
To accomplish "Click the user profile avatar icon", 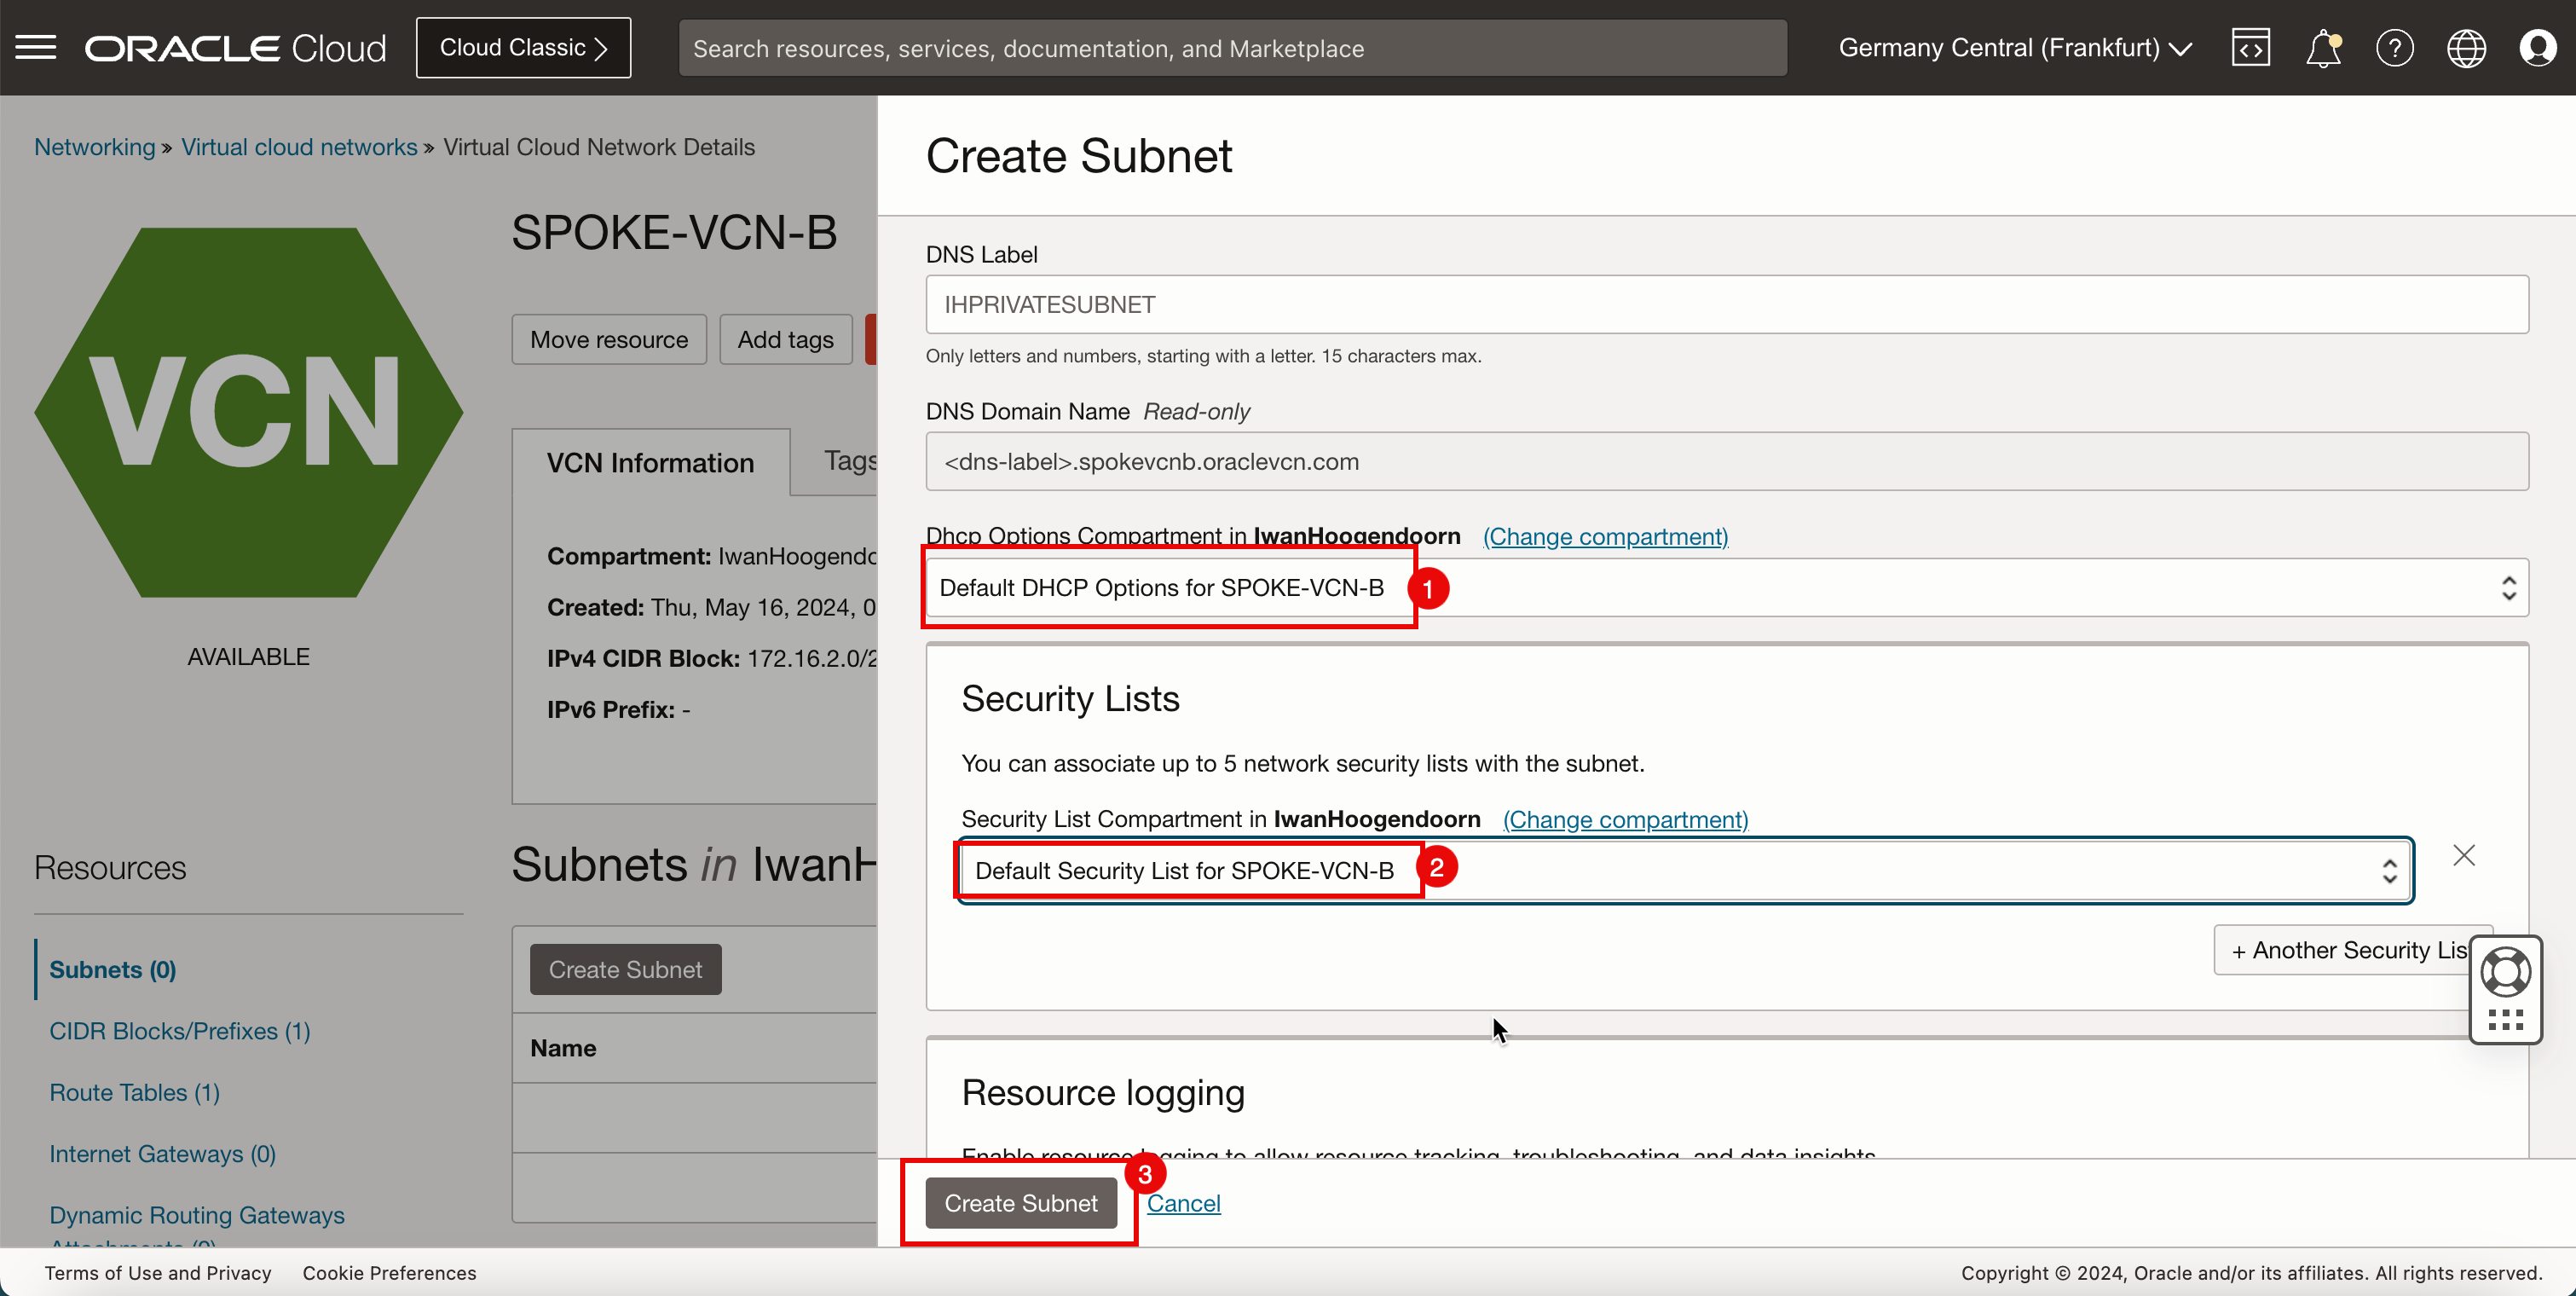I will (x=2536, y=48).
